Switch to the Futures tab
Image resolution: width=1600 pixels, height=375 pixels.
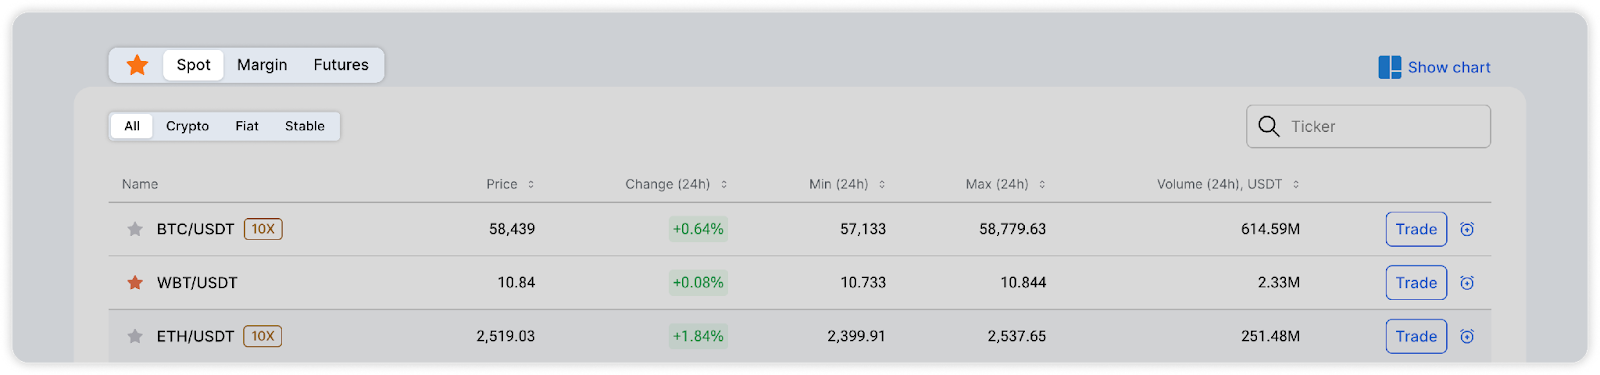[x=341, y=65]
